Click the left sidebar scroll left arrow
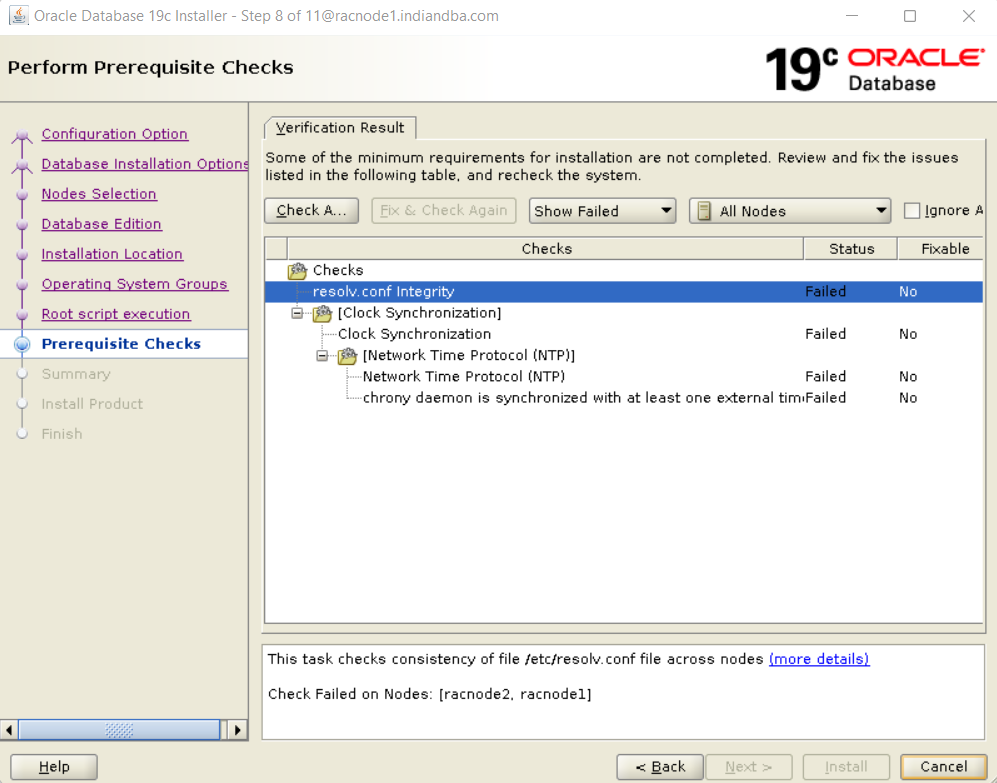 pos(9,730)
